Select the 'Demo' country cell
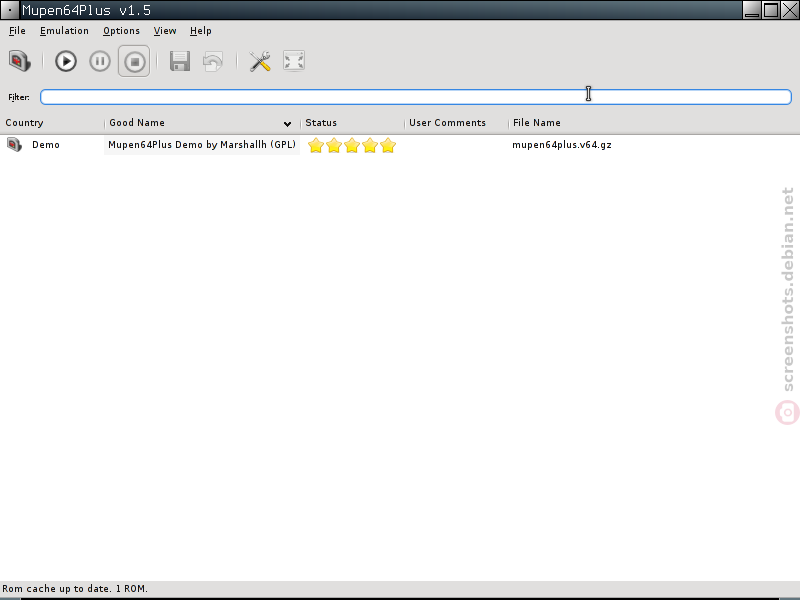800x600 pixels. 46,145
